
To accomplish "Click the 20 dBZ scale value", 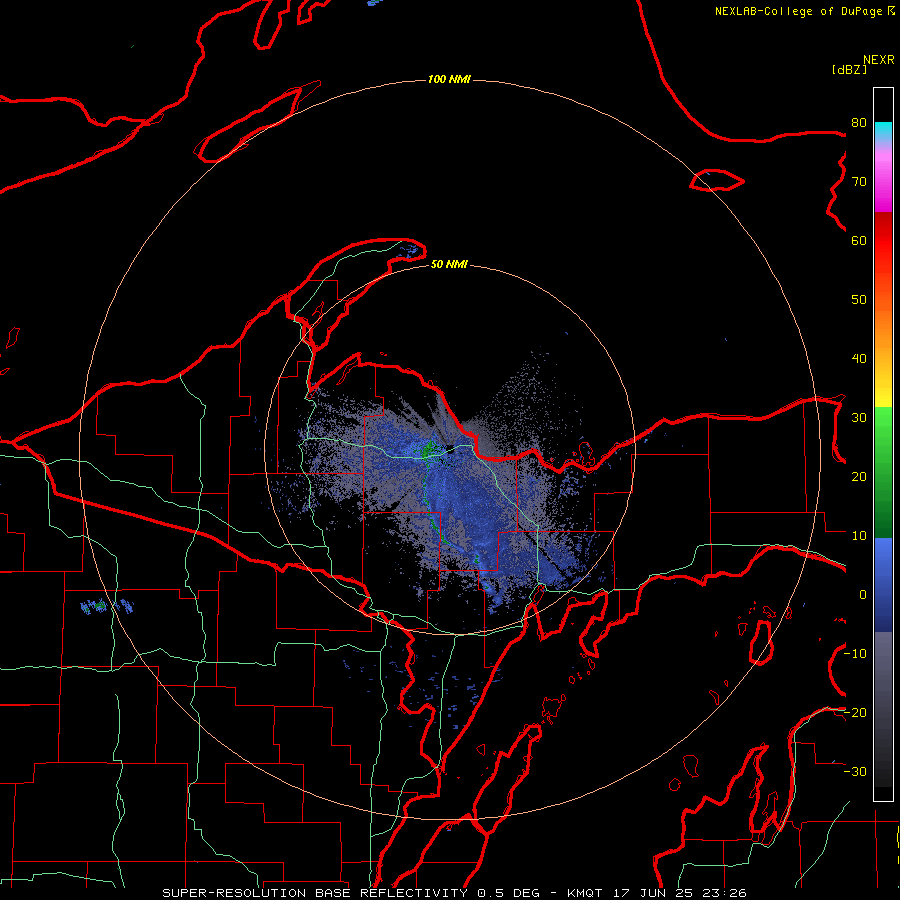I will coord(859,476).
